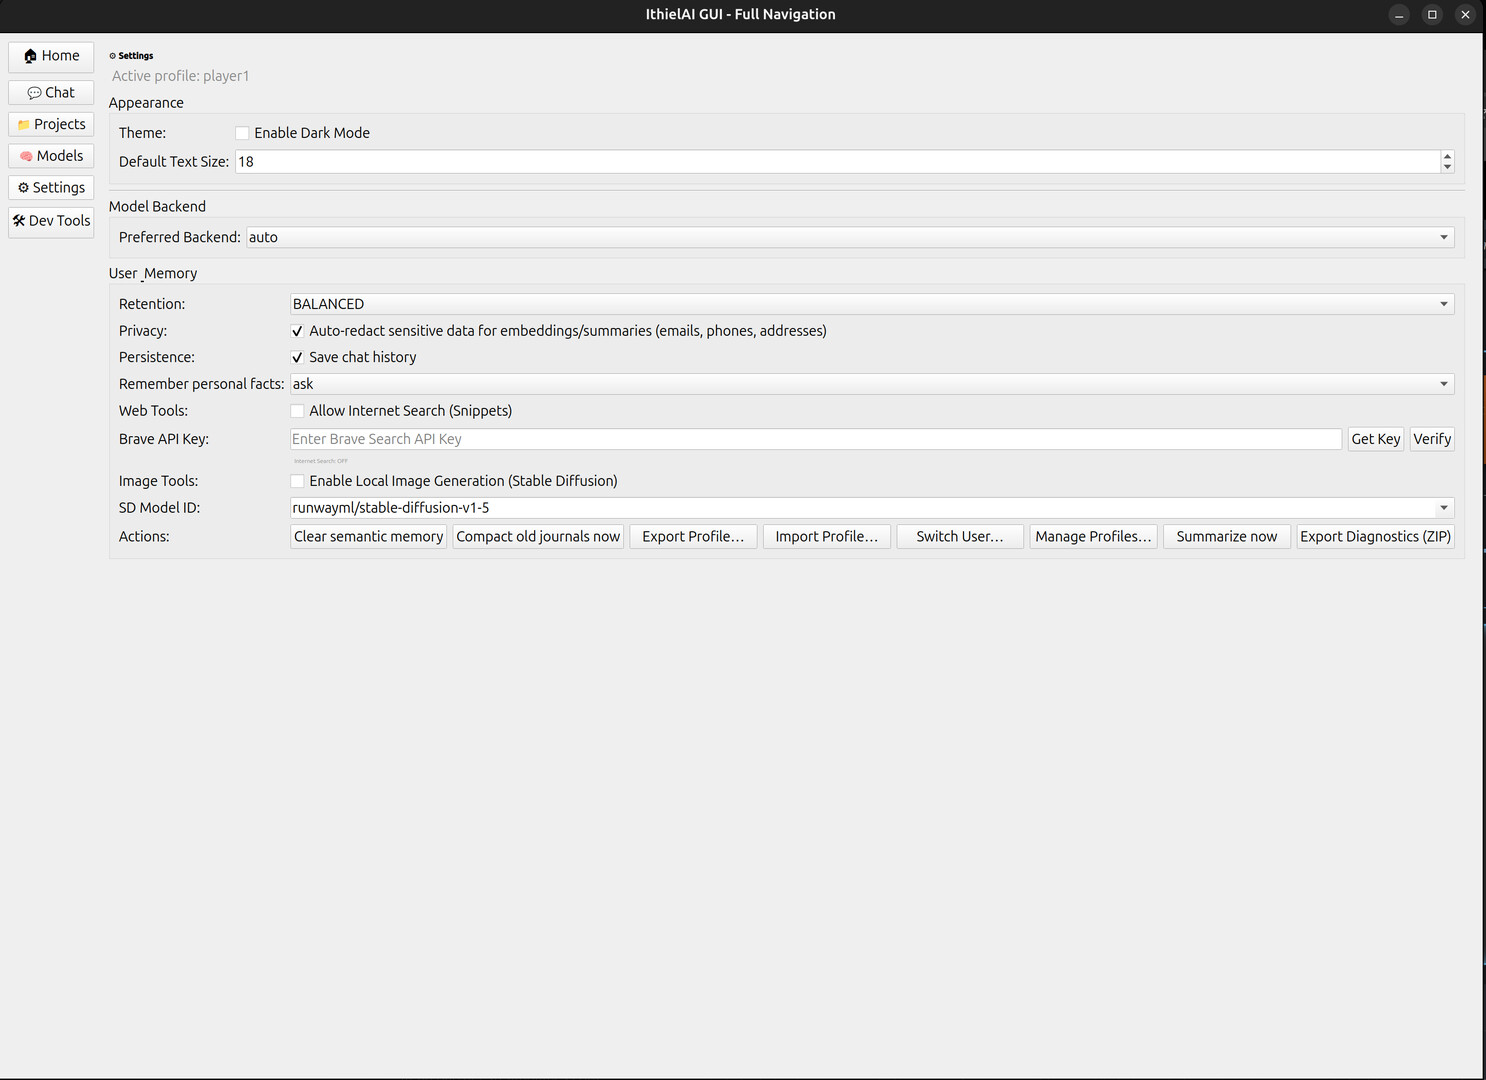Viewport: 1486px width, 1080px height.
Task: Uncheck Auto-redact sensitive data option
Action: tap(297, 330)
